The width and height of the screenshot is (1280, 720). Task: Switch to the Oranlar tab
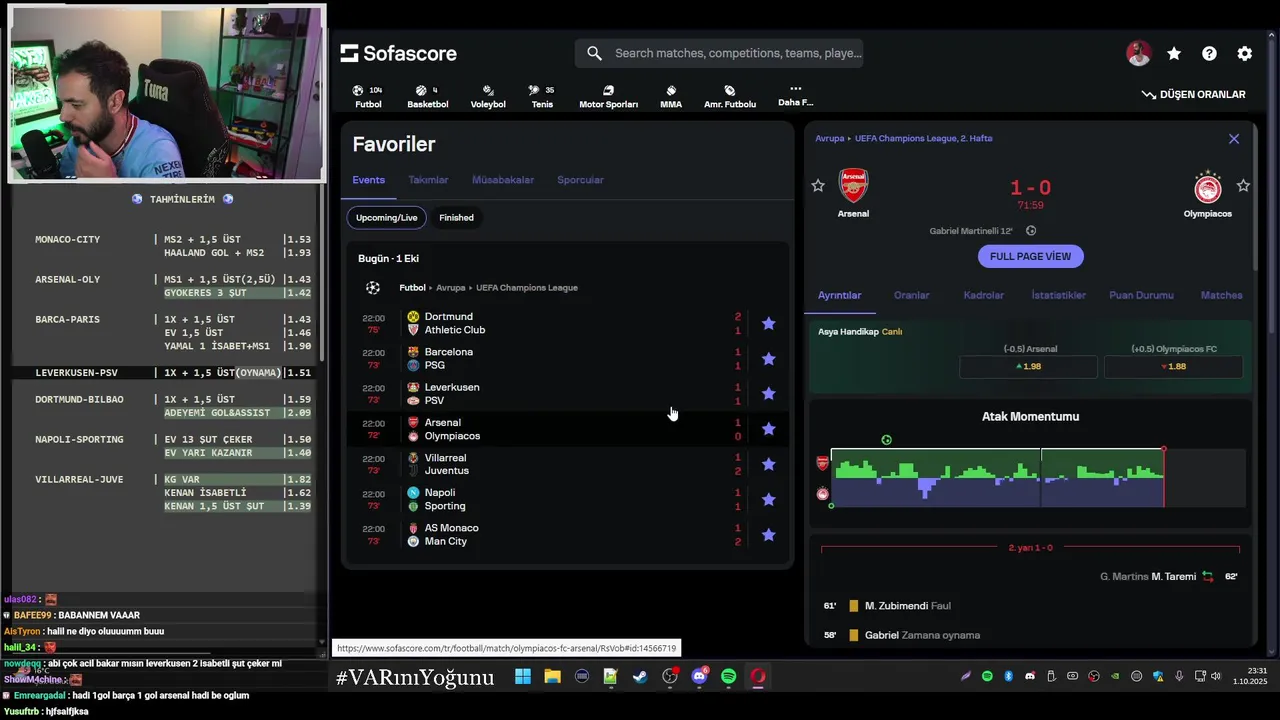(x=911, y=296)
